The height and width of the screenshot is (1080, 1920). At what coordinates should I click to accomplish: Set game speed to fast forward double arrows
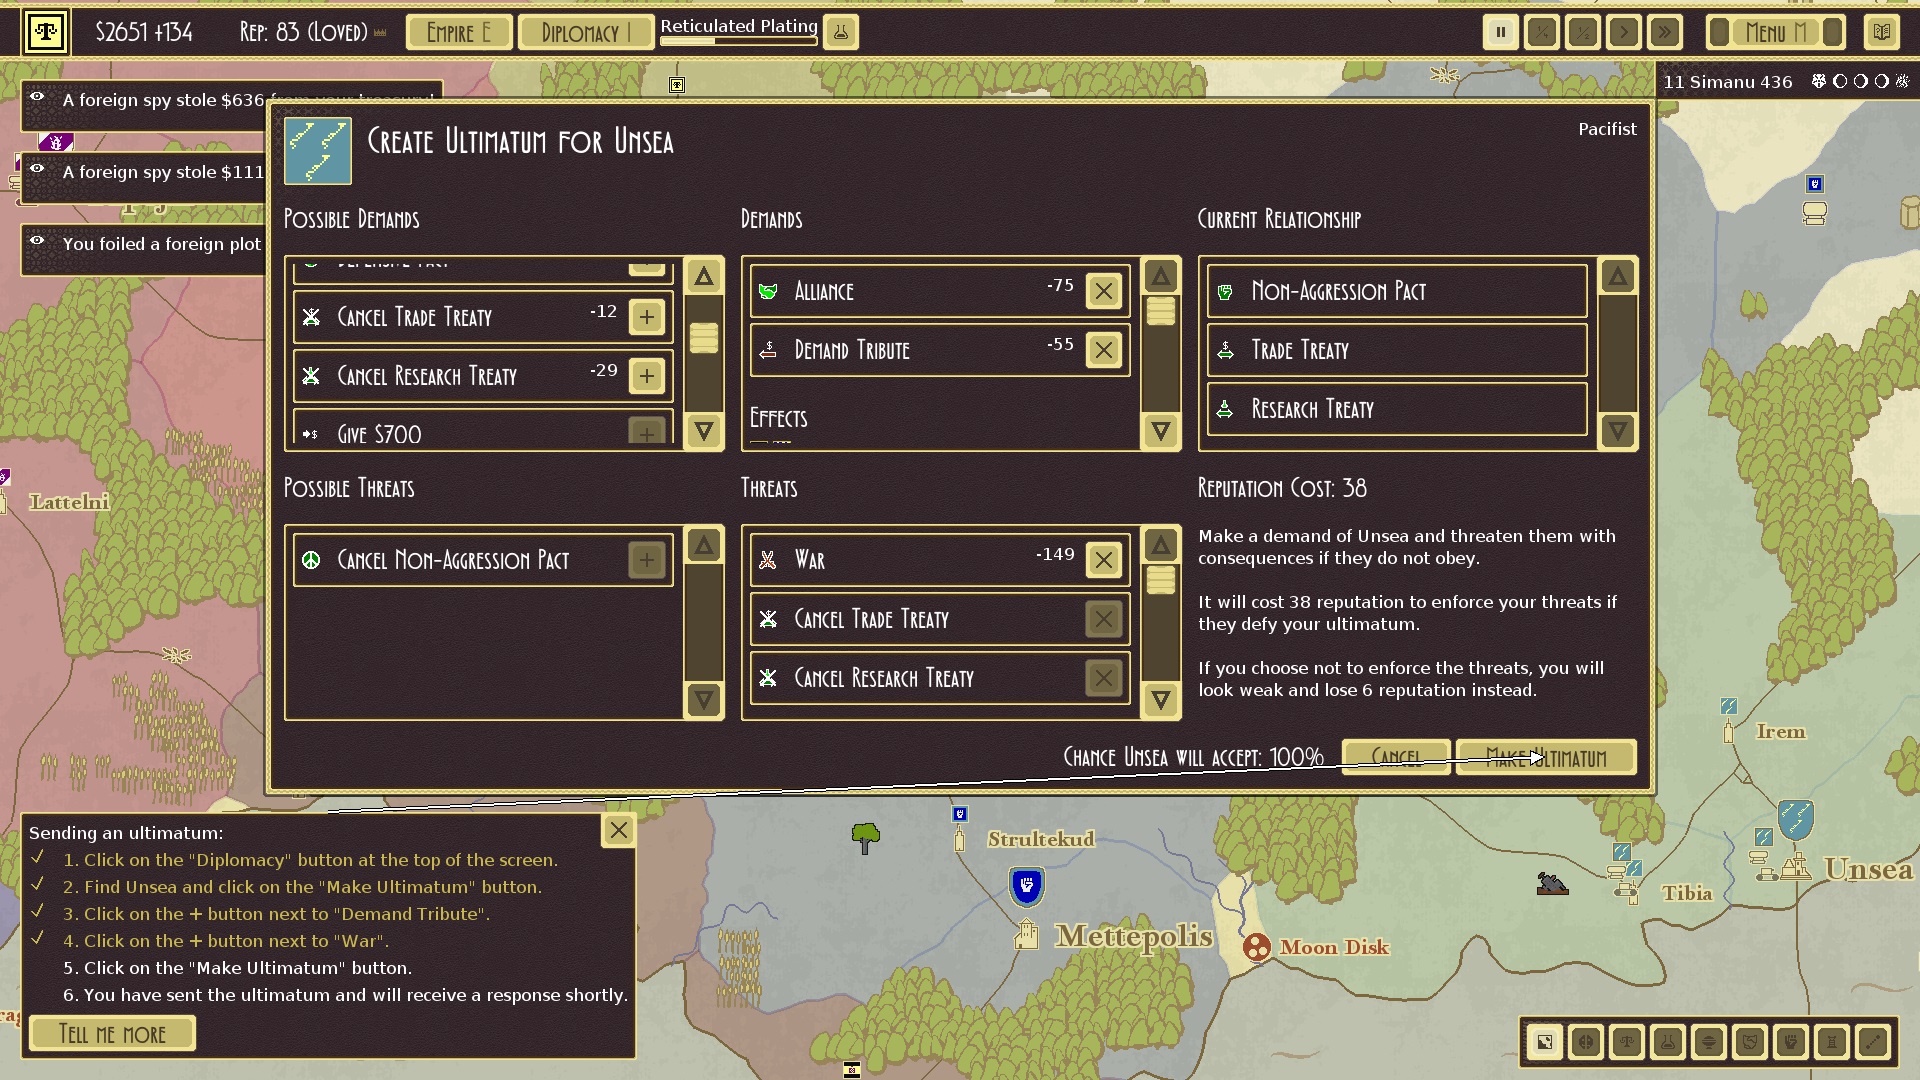tap(1664, 32)
